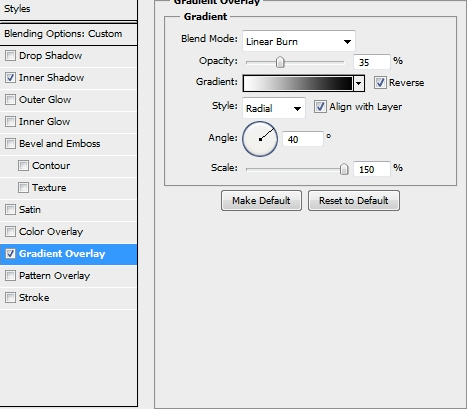This screenshot has height=409, width=467.
Task: Uncheck the Reverse gradient checkbox
Action: pos(380,82)
